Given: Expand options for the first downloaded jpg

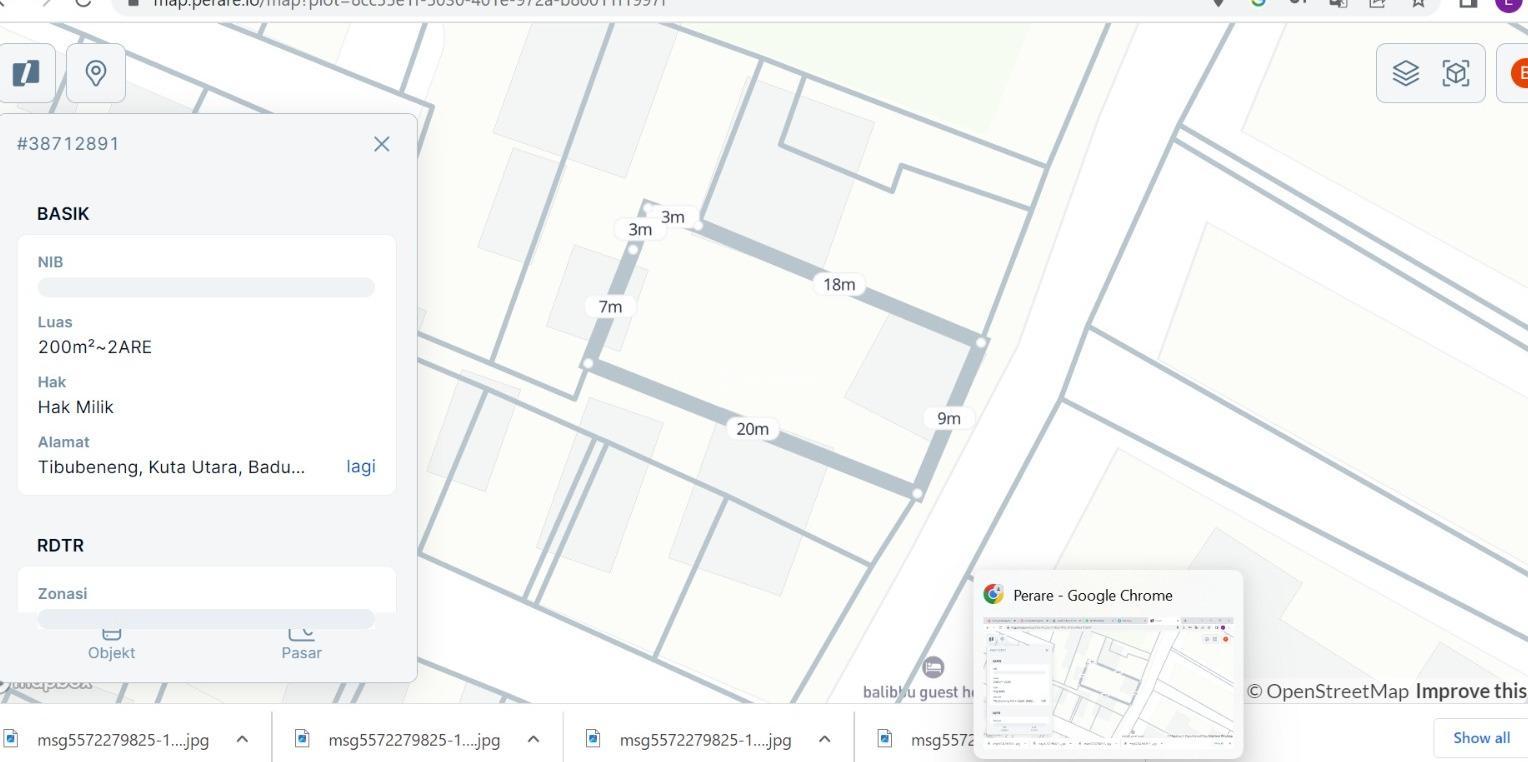Looking at the screenshot, I should [242, 740].
